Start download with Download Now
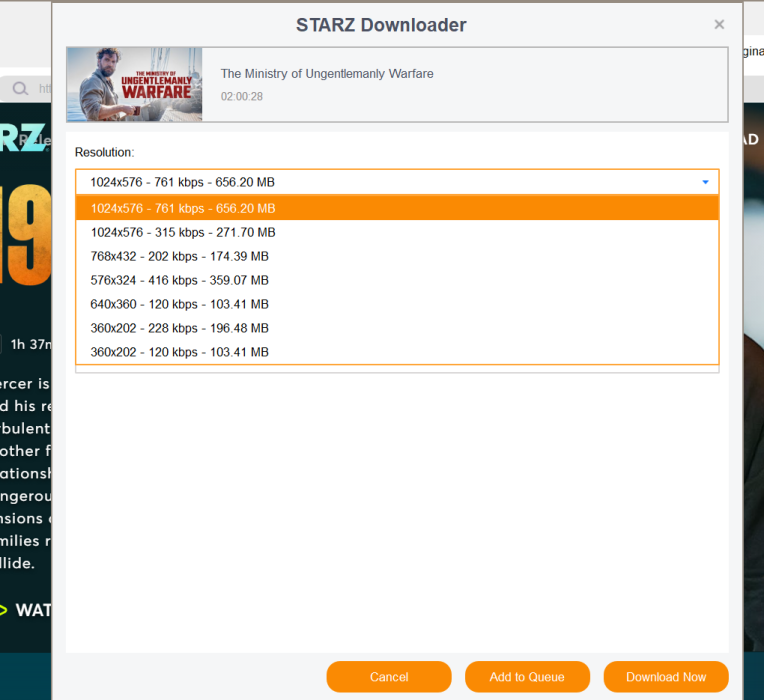This screenshot has height=700, width=764. (666, 677)
